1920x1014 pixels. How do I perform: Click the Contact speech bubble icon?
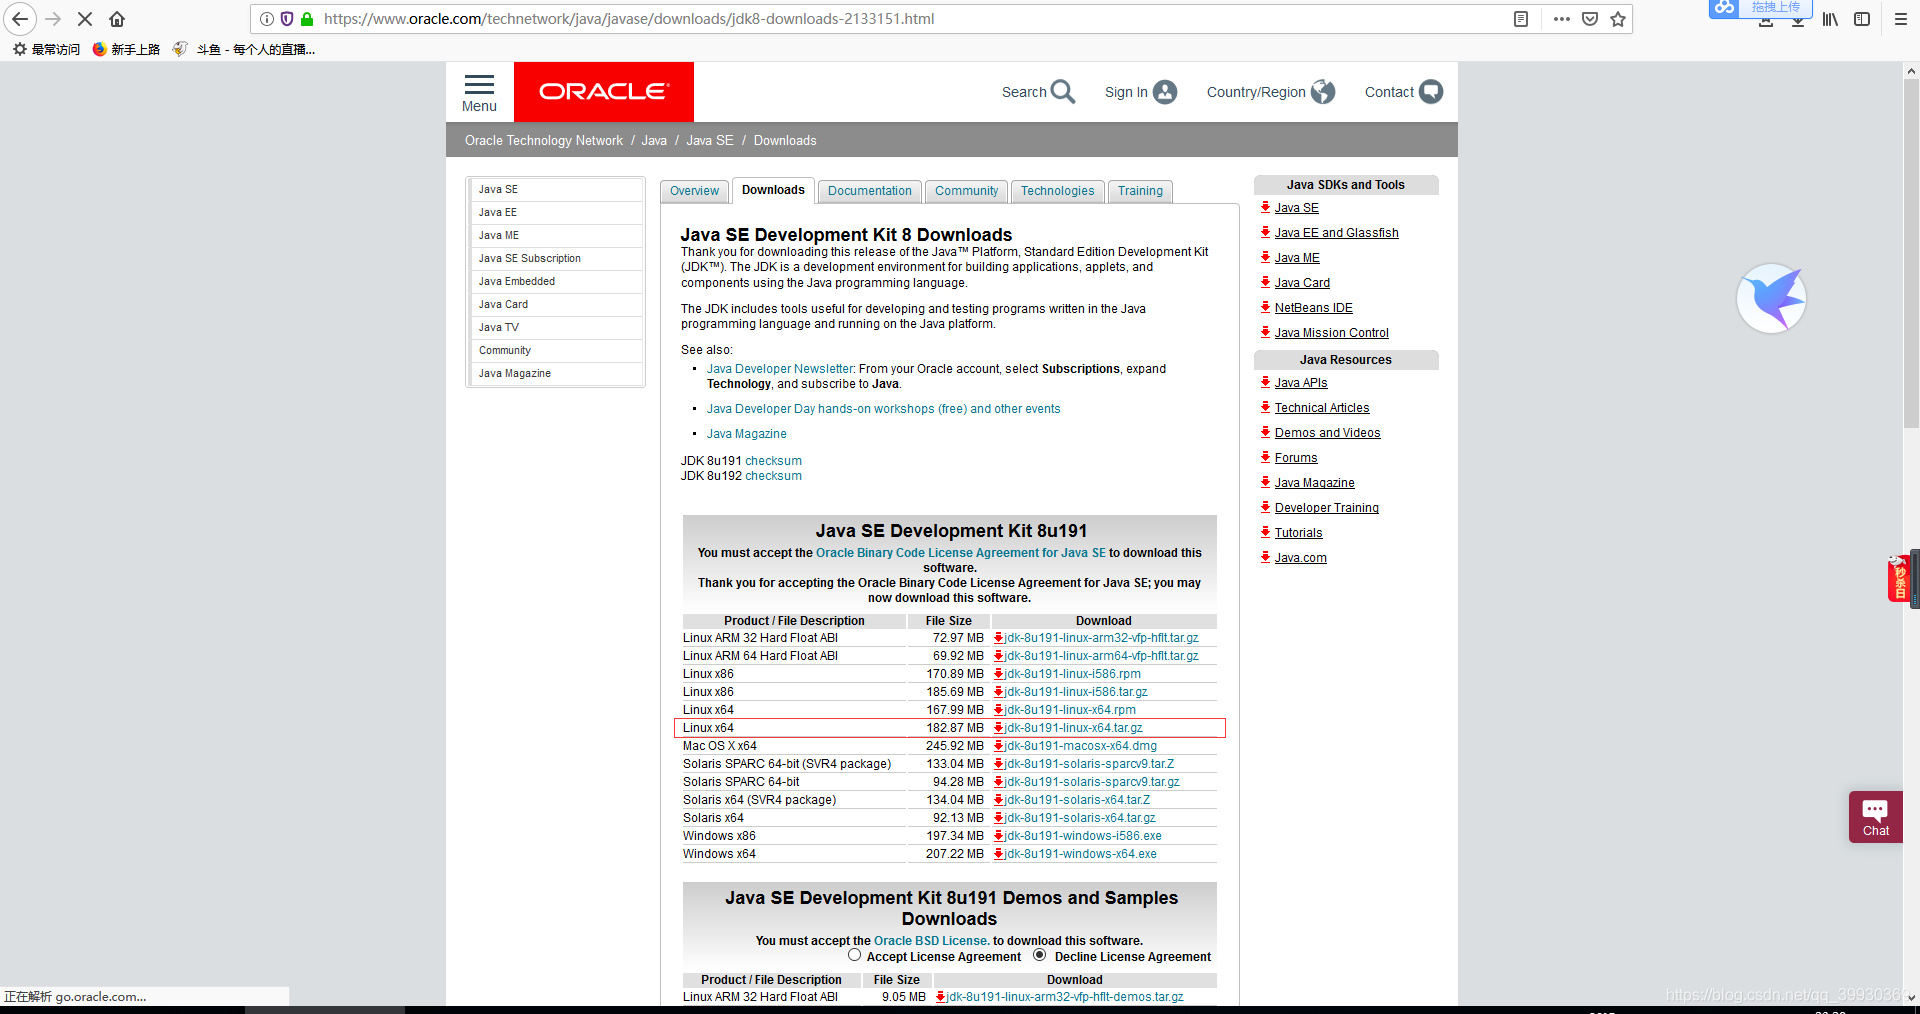1431,92
